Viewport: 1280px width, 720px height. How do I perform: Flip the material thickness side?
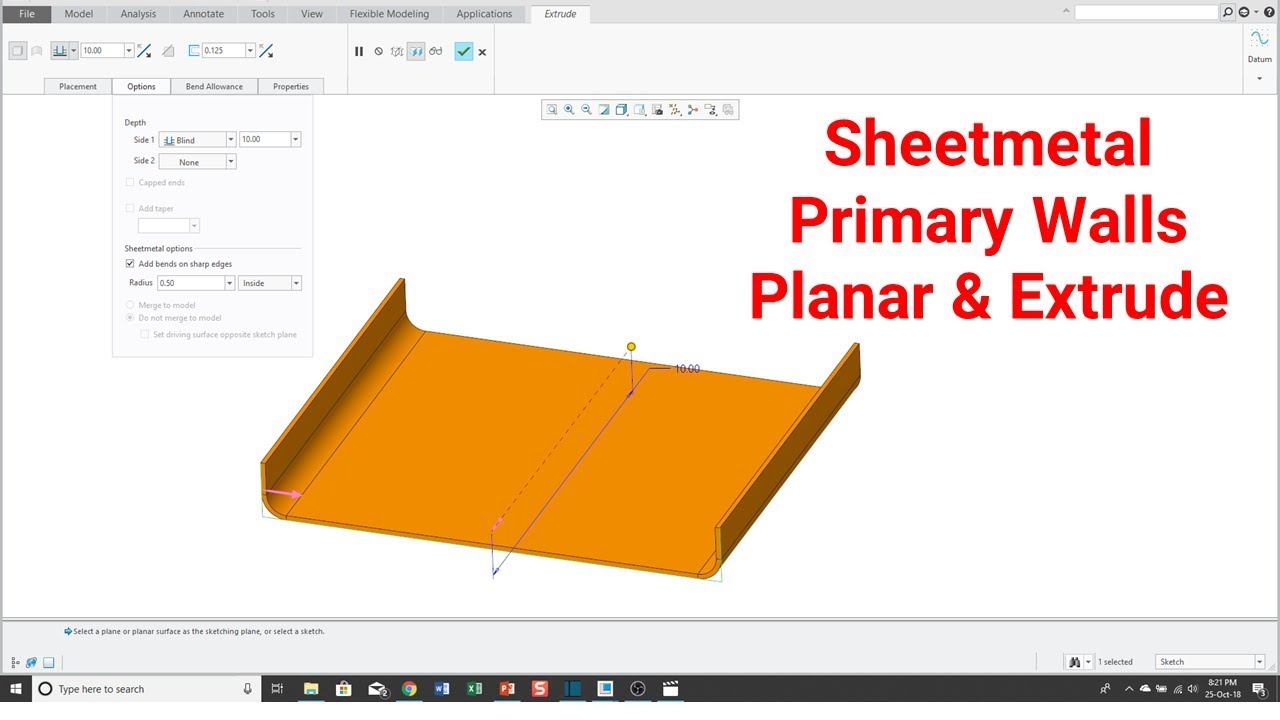266,50
